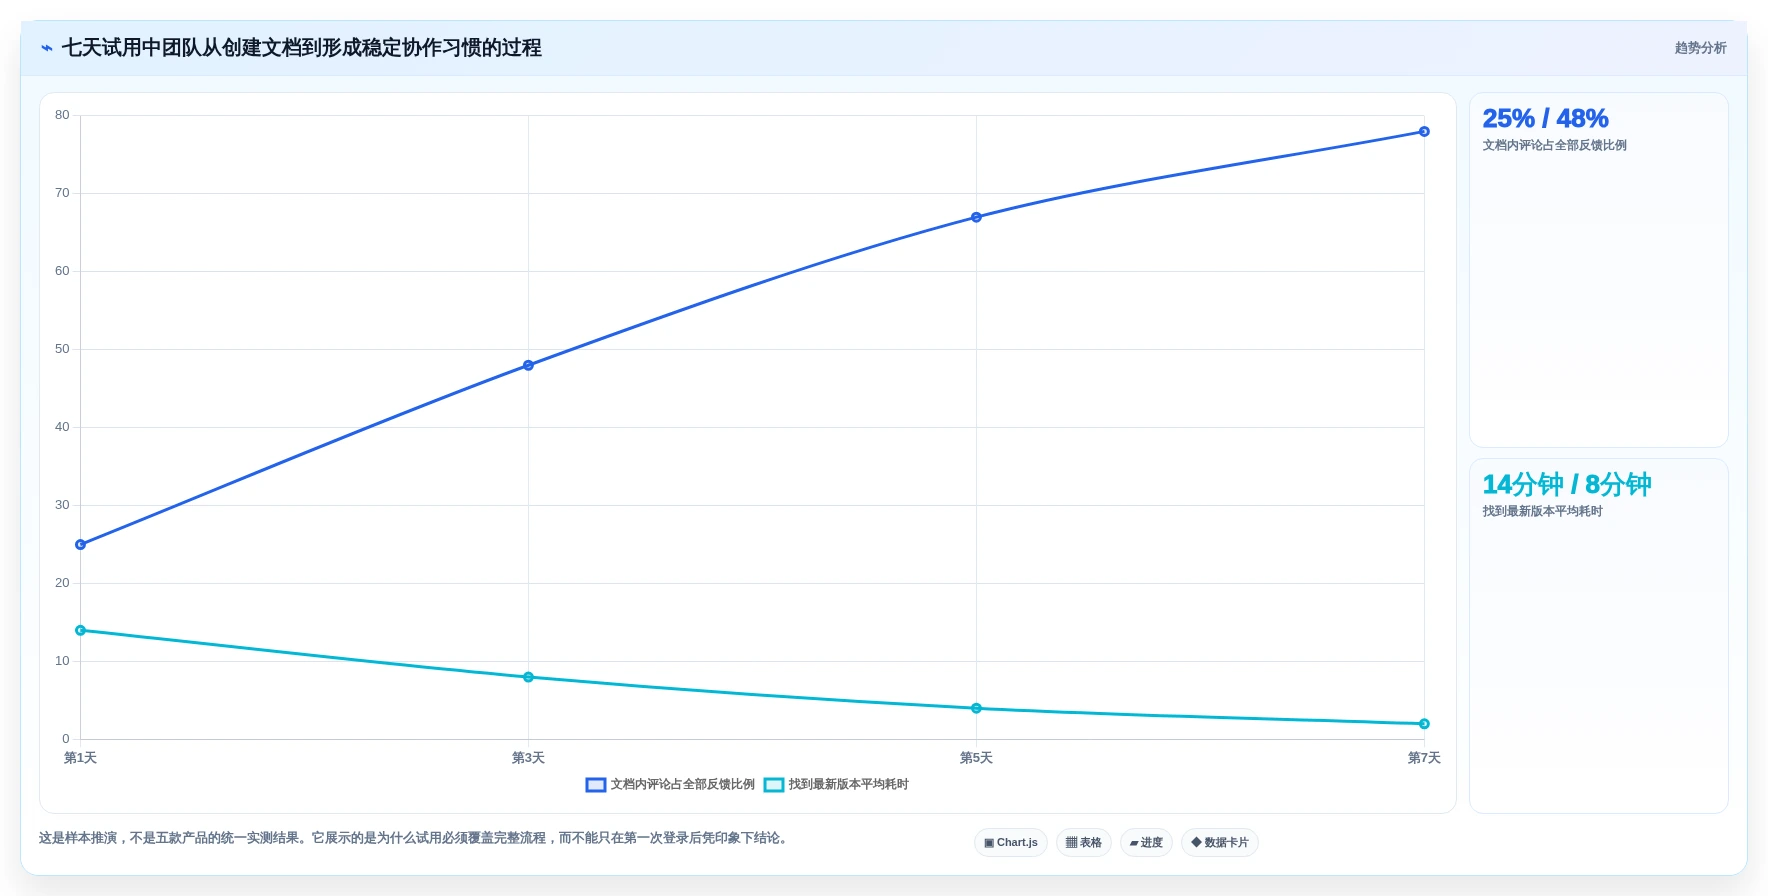The height and width of the screenshot is (896, 1768).
Task: Click the cyan data point at 第7天
Action: [x=1425, y=724]
